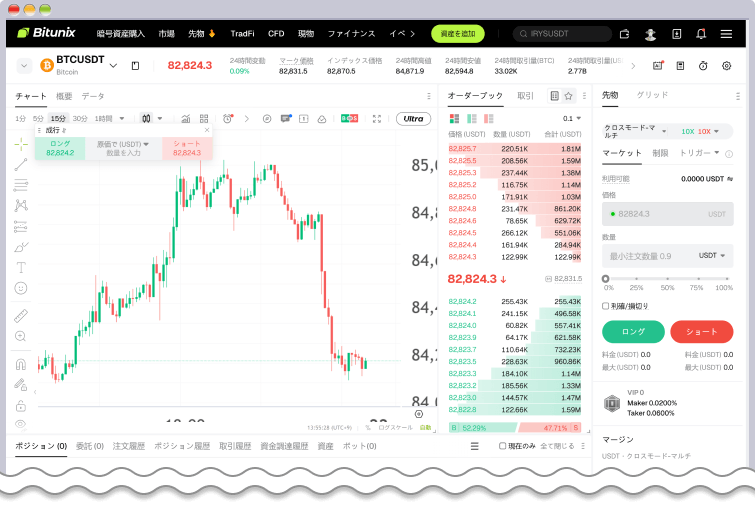Open the chart layout grid icon

coord(204,118)
